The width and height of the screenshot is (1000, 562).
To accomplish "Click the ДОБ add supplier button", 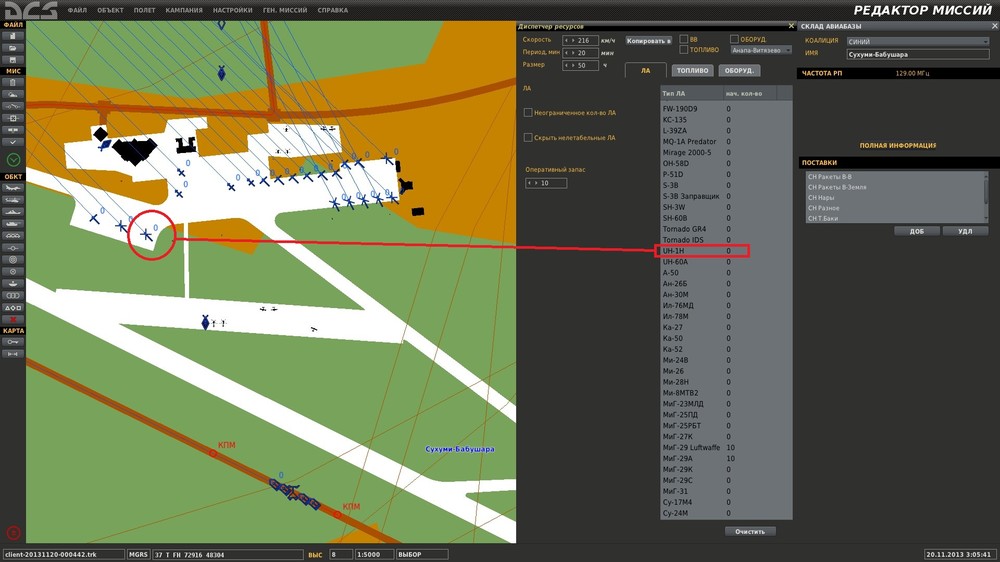I will click(x=916, y=231).
